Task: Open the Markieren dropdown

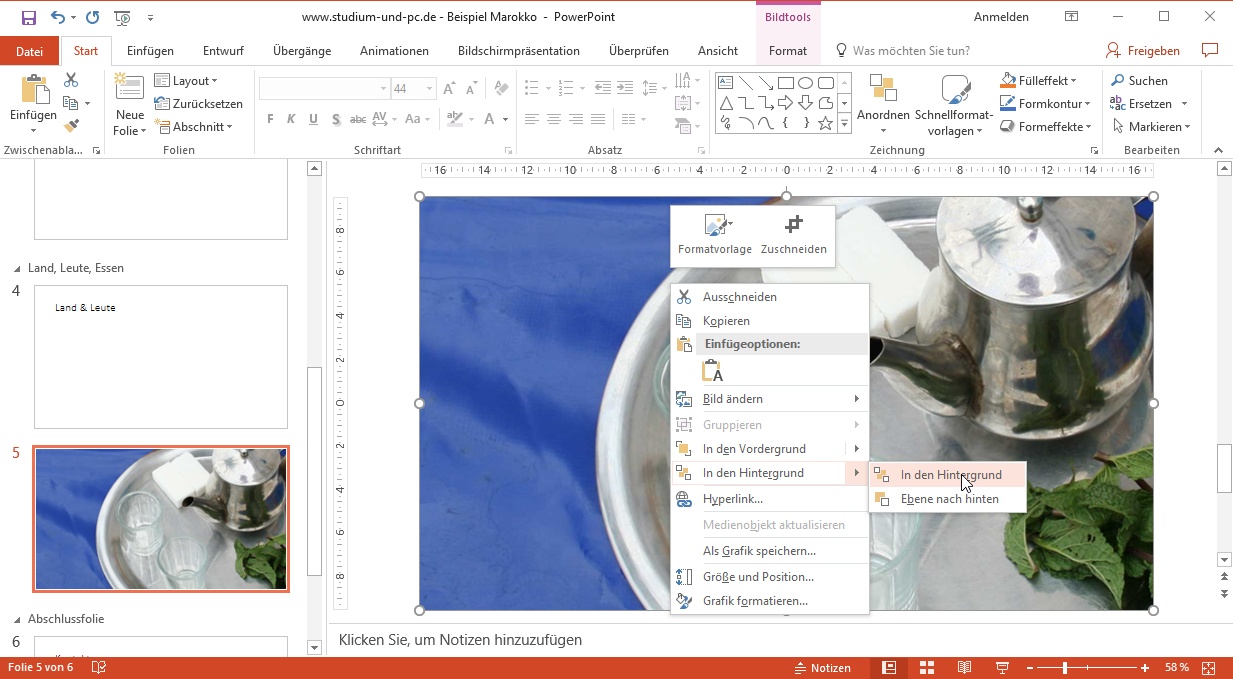Action: coord(1150,127)
